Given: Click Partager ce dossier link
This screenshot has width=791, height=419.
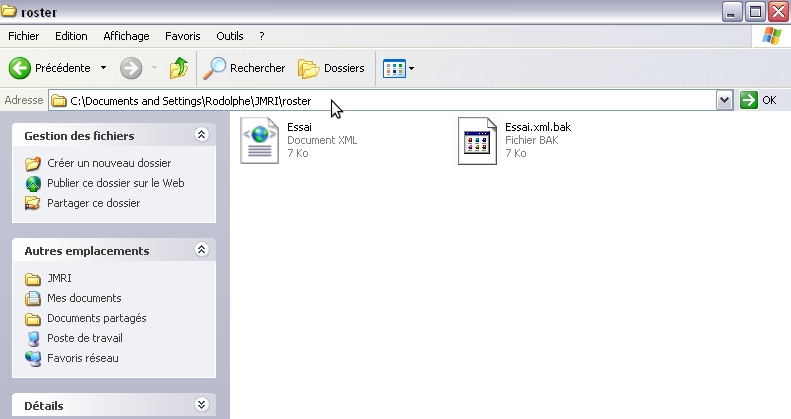Looking at the screenshot, I should pos(93,203).
